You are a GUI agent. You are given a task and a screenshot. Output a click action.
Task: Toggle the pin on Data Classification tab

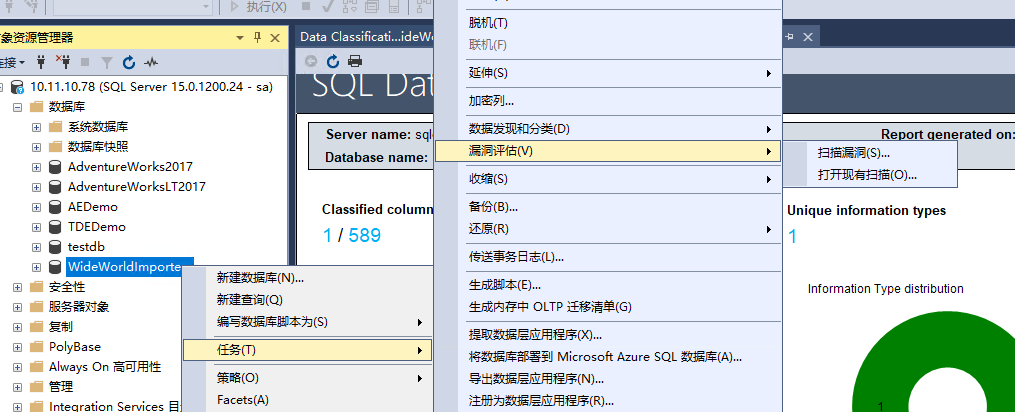(789, 38)
